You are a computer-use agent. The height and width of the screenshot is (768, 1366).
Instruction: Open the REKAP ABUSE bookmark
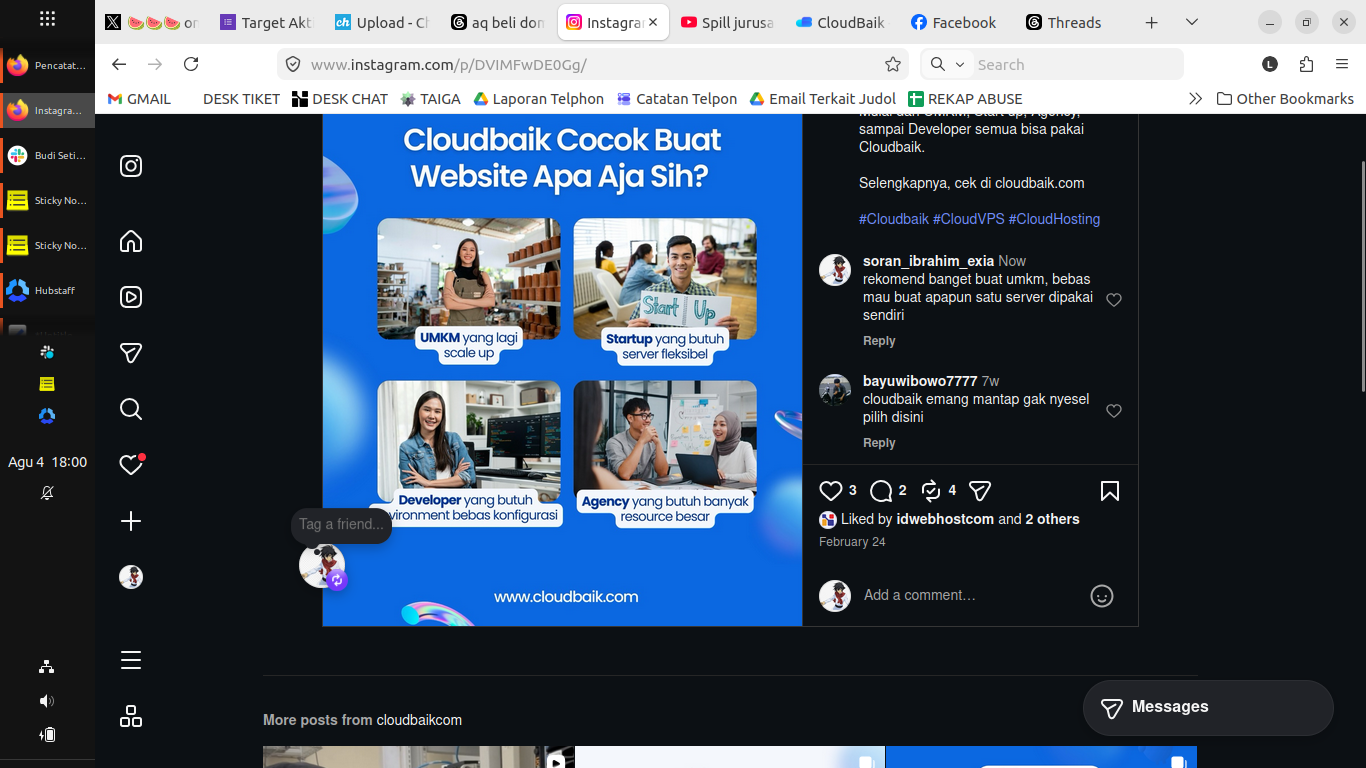click(965, 99)
